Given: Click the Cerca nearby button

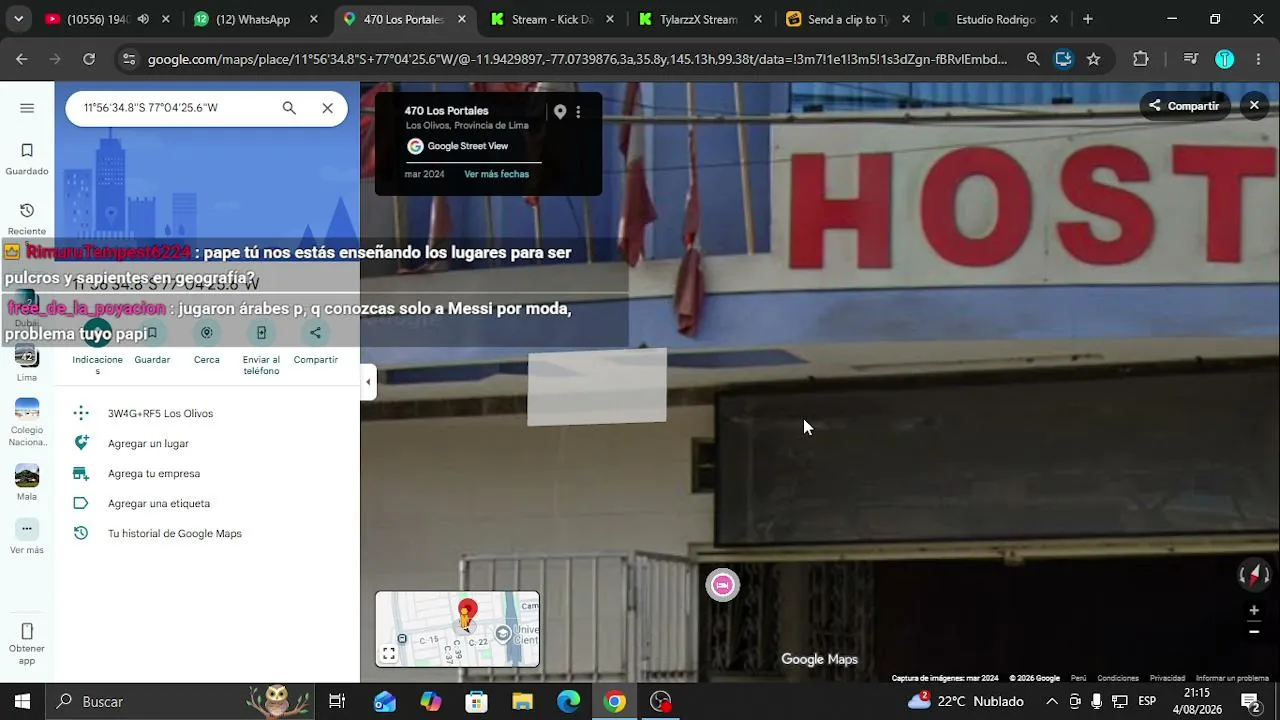Looking at the screenshot, I should (207, 345).
